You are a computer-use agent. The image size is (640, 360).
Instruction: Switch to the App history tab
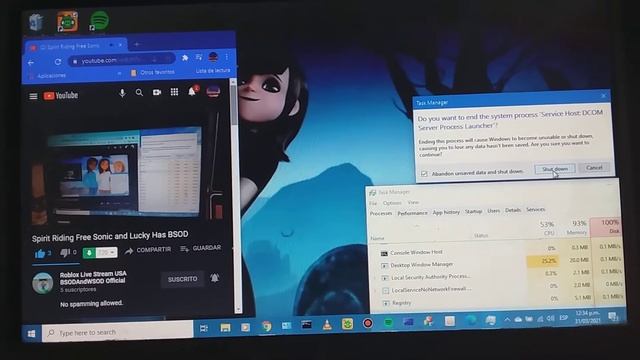(x=446, y=212)
